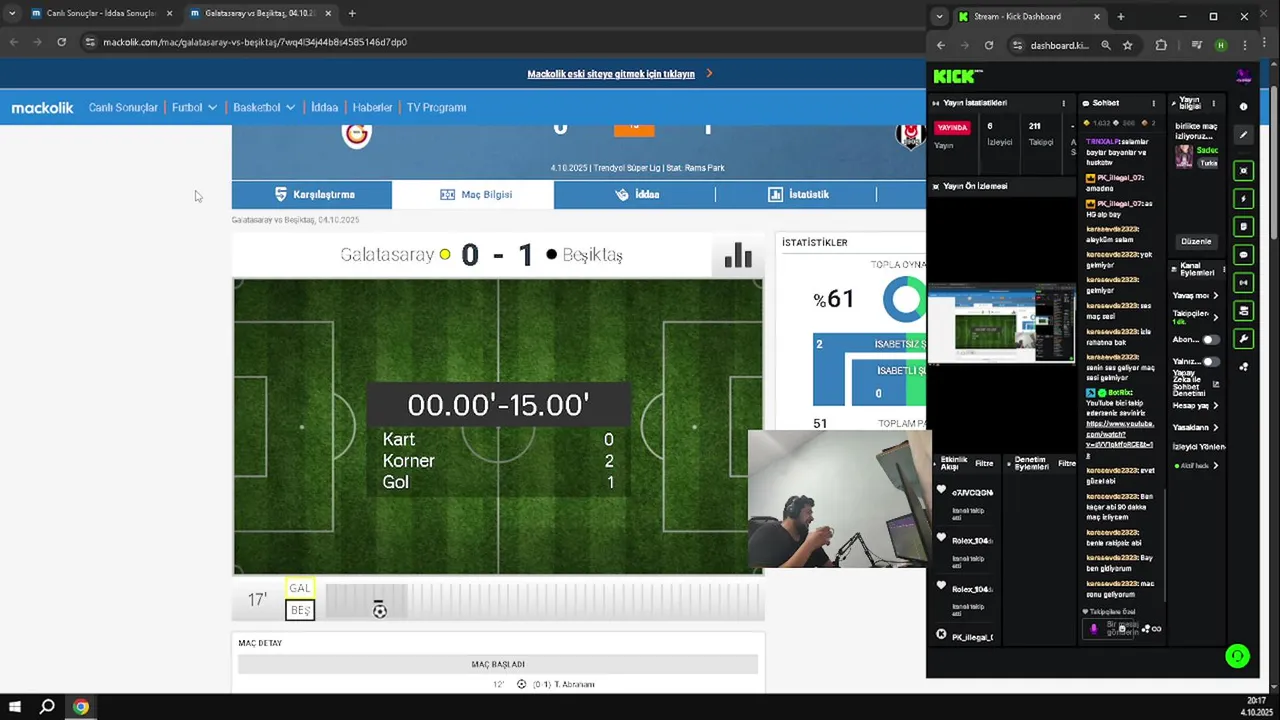Select the pencil edit icon in Kick sidebar
This screenshot has width=1280, height=720.
point(1243,134)
